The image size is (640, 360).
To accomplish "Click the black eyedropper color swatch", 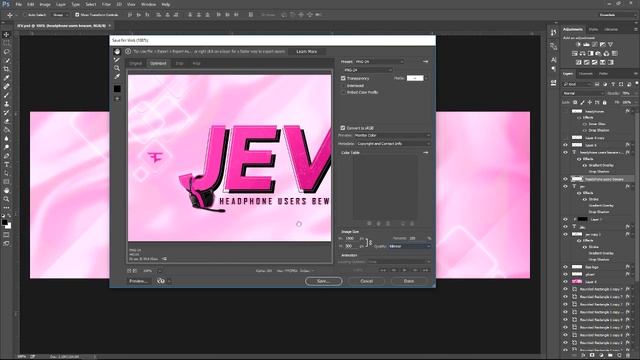I will pyautogui.click(x=117, y=89).
